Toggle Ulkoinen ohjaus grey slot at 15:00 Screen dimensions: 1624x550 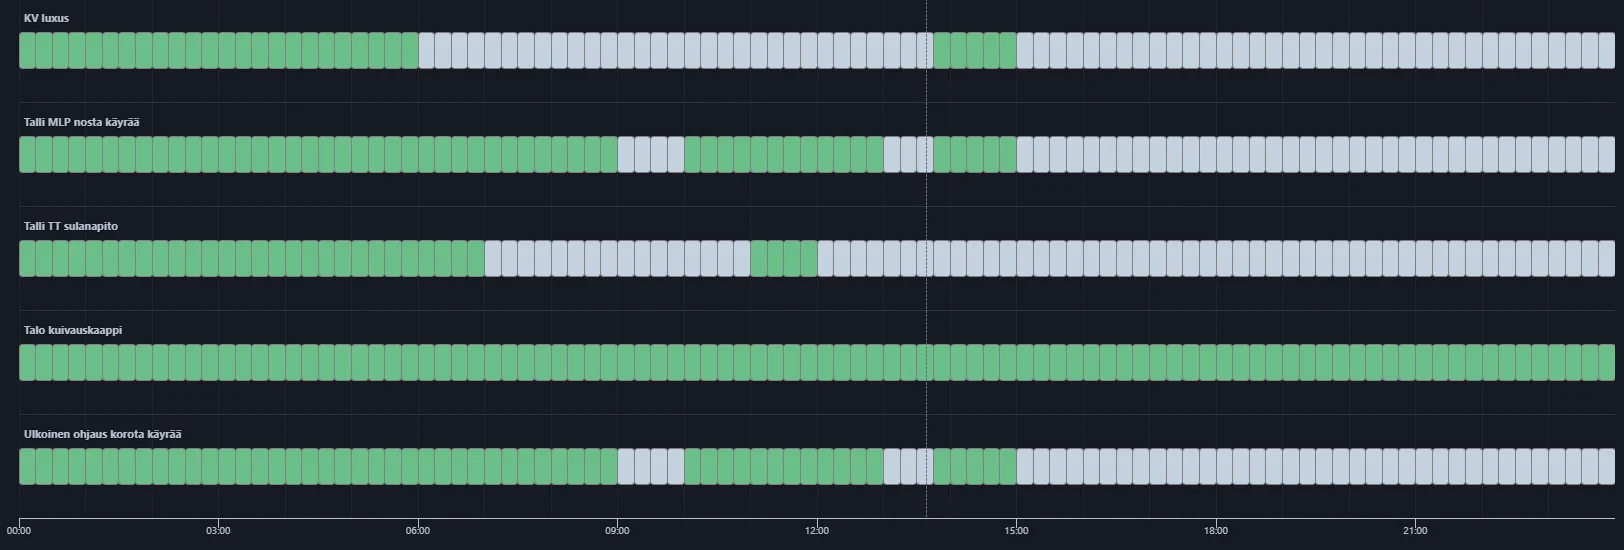1025,466
